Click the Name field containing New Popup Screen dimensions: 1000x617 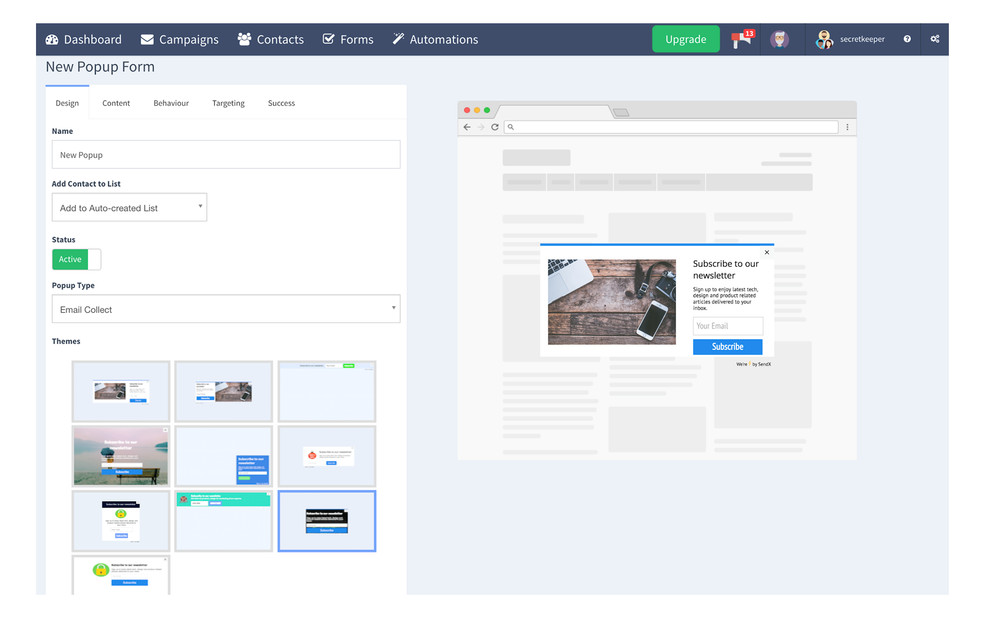(x=226, y=154)
